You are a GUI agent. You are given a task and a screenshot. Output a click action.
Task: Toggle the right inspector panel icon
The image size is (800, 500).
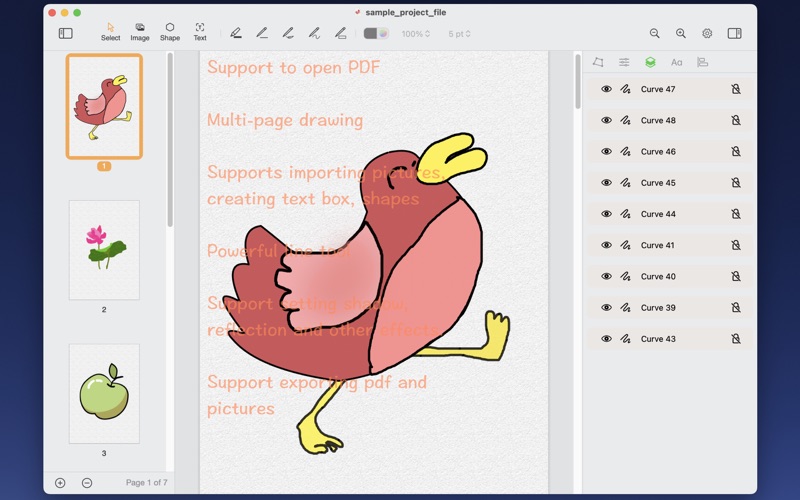[735, 34]
